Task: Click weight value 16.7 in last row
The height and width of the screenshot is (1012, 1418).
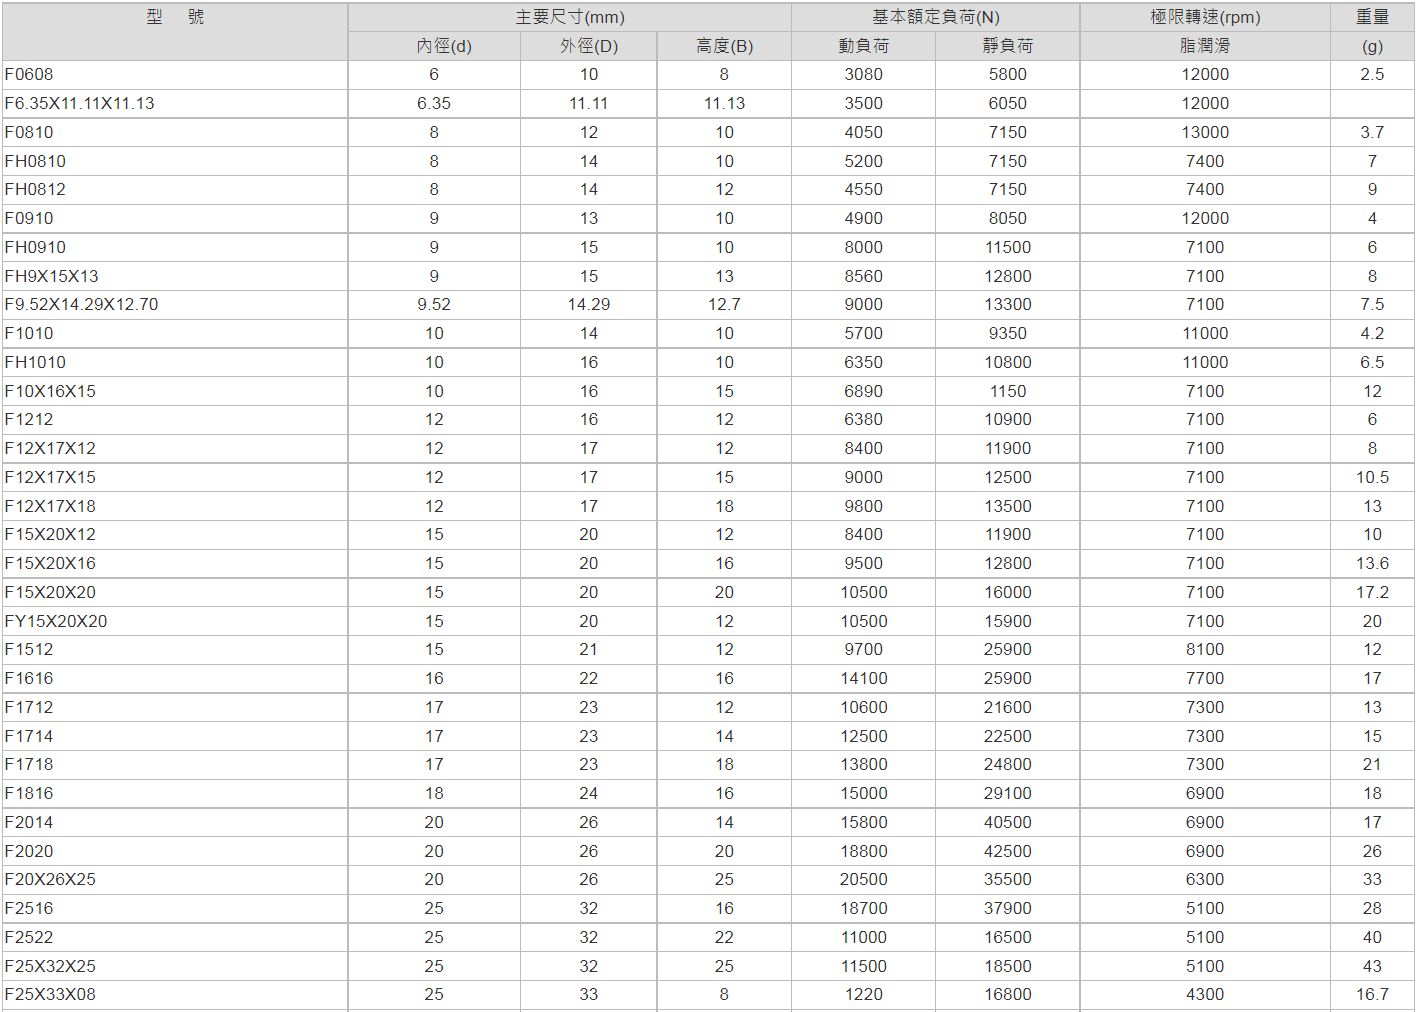Action: tap(1372, 995)
